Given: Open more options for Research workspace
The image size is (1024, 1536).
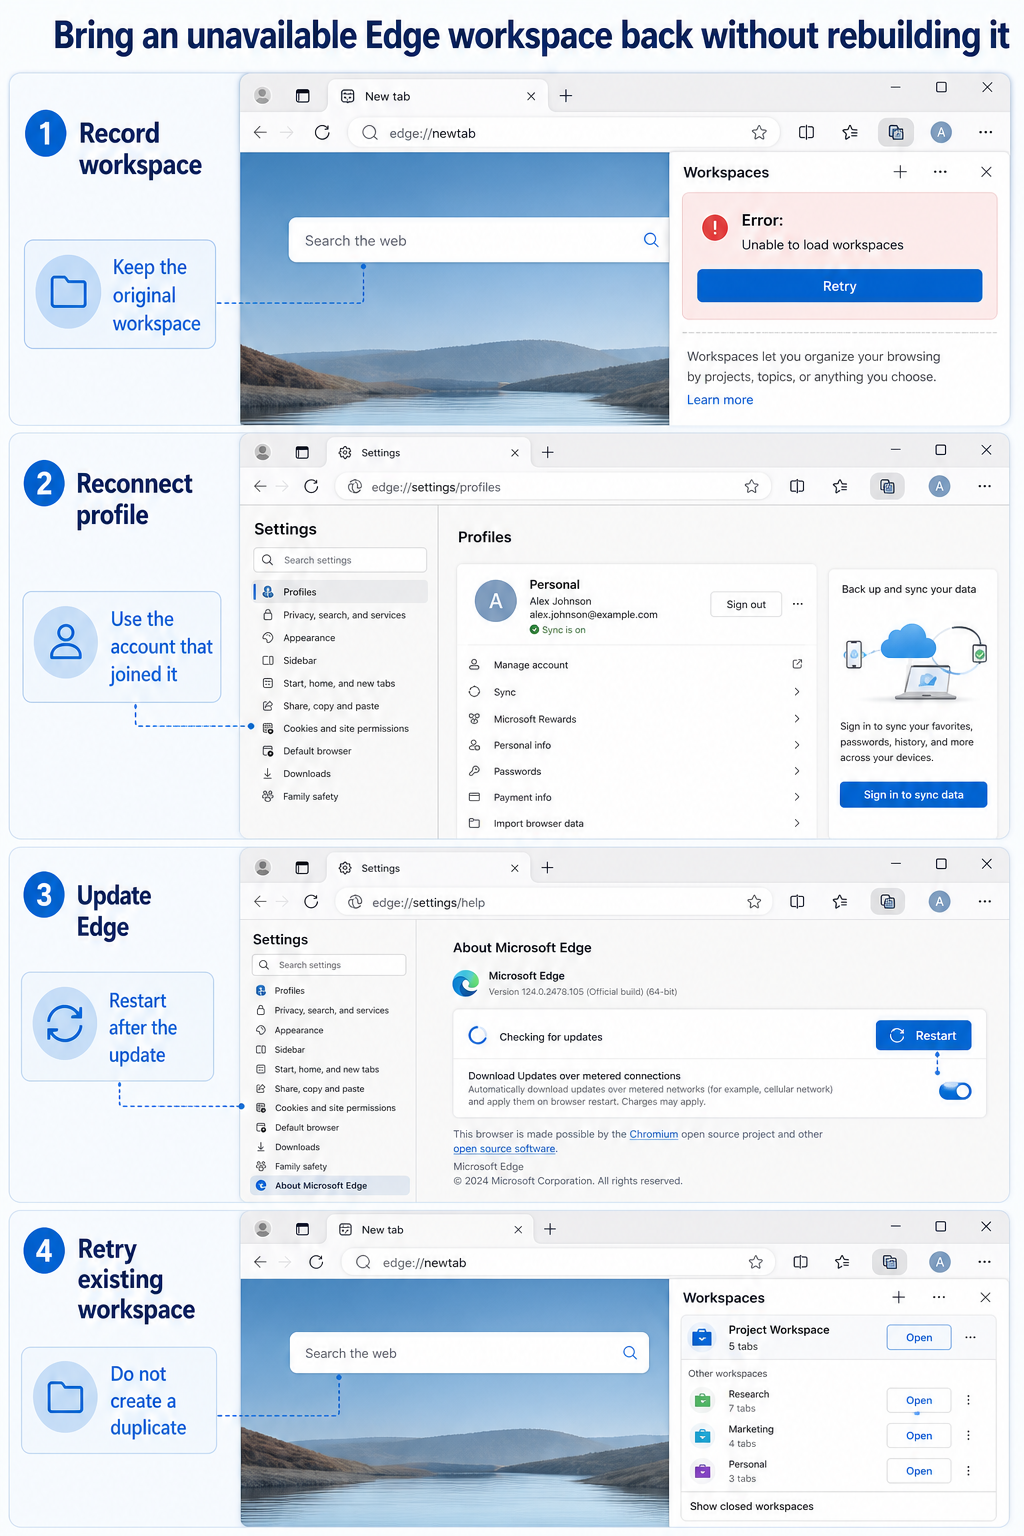Looking at the screenshot, I should point(968,1401).
